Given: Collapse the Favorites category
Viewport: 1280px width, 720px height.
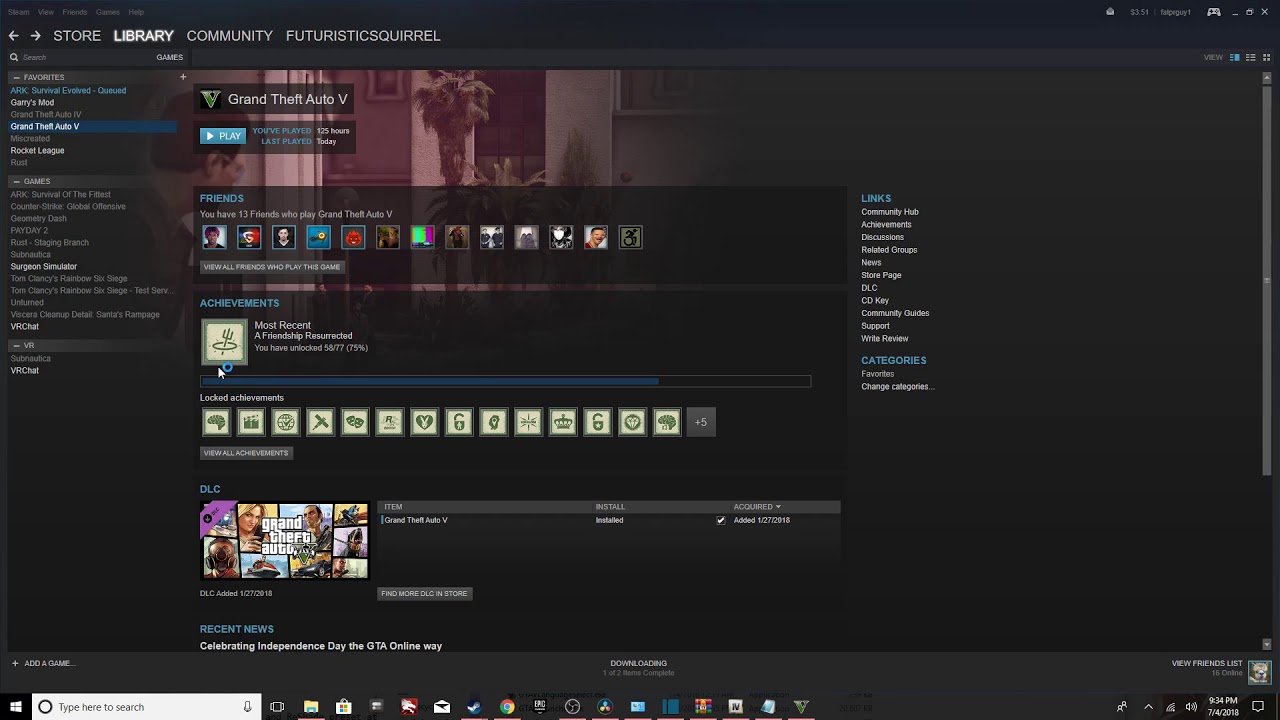Looking at the screenshot, I should pos(15,77).
